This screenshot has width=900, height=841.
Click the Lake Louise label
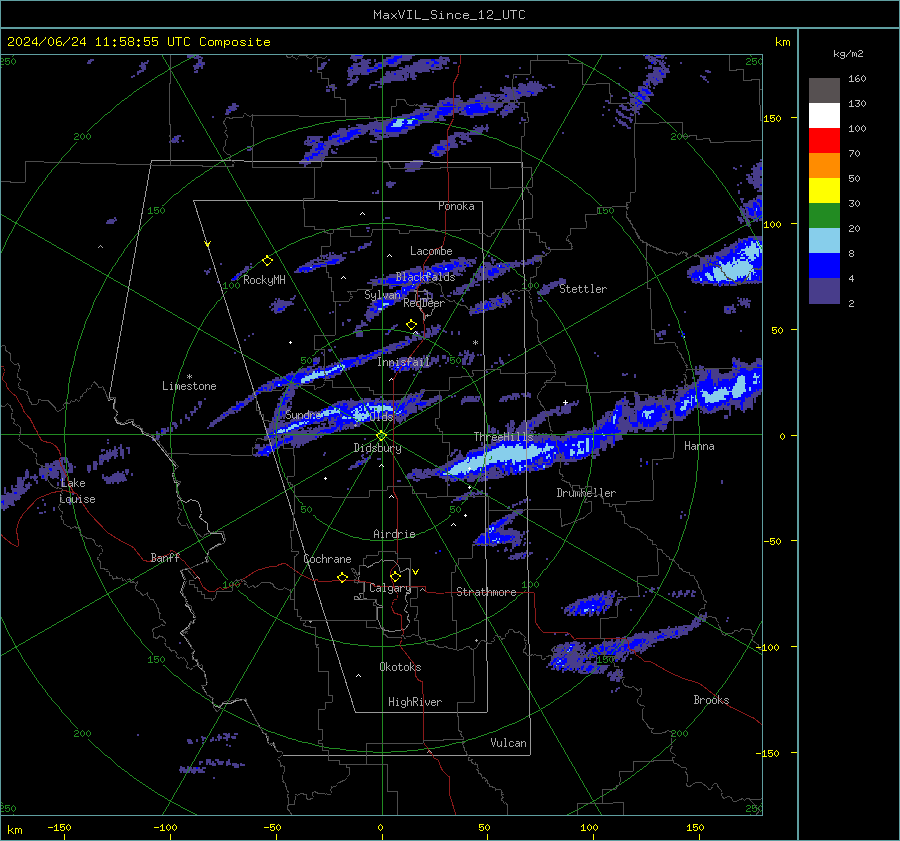(x=77, y=491)
